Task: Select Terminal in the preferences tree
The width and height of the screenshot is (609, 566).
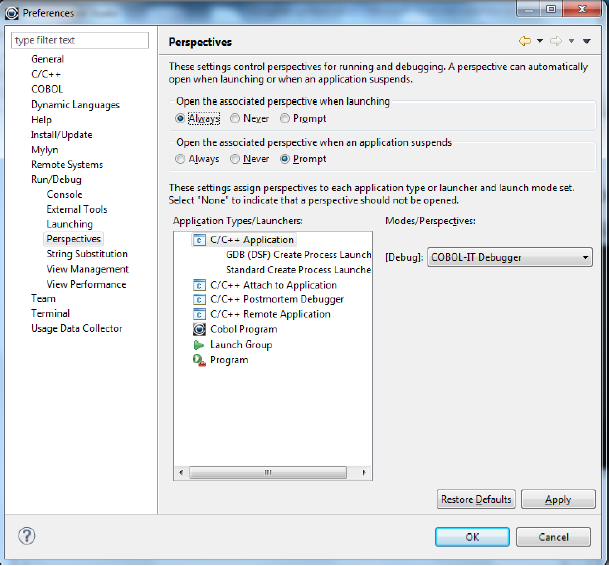Action: coord(50,313)
